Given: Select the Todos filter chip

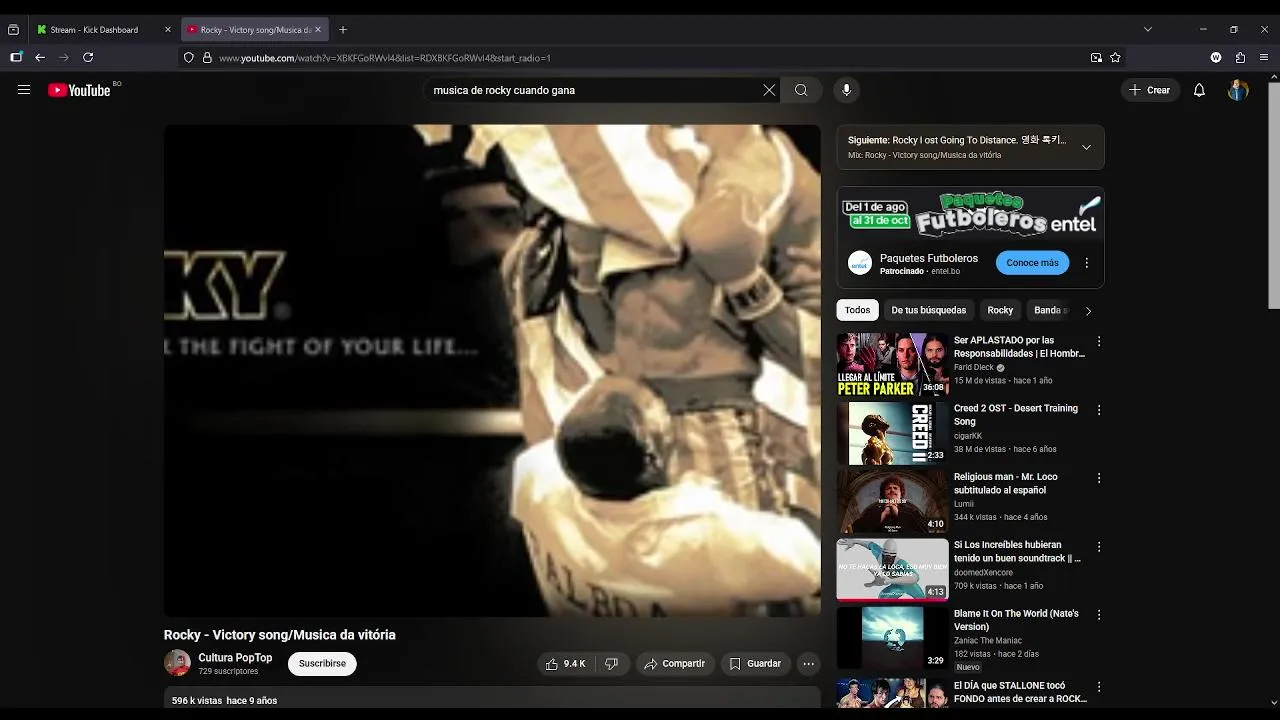Looking at the screenshot, I should 857,310.
